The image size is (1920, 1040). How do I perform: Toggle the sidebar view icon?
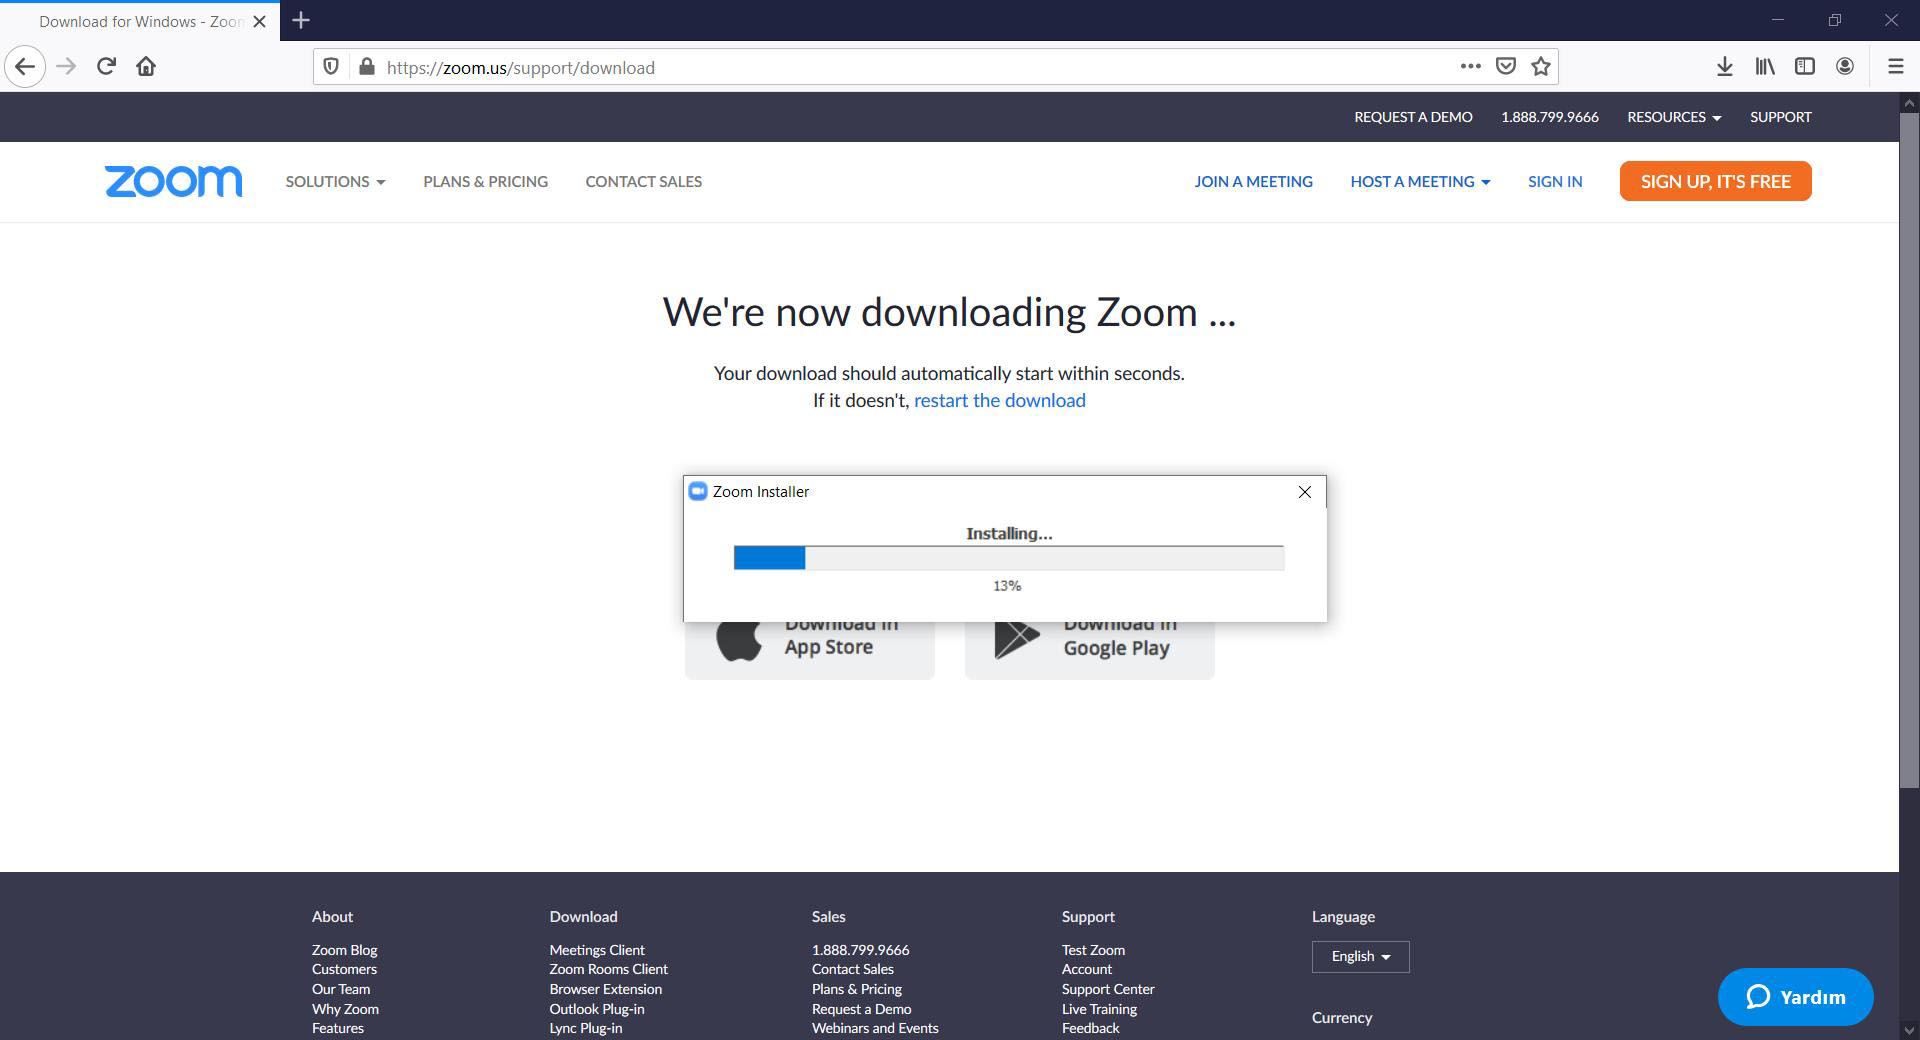tap(1805, 67)
